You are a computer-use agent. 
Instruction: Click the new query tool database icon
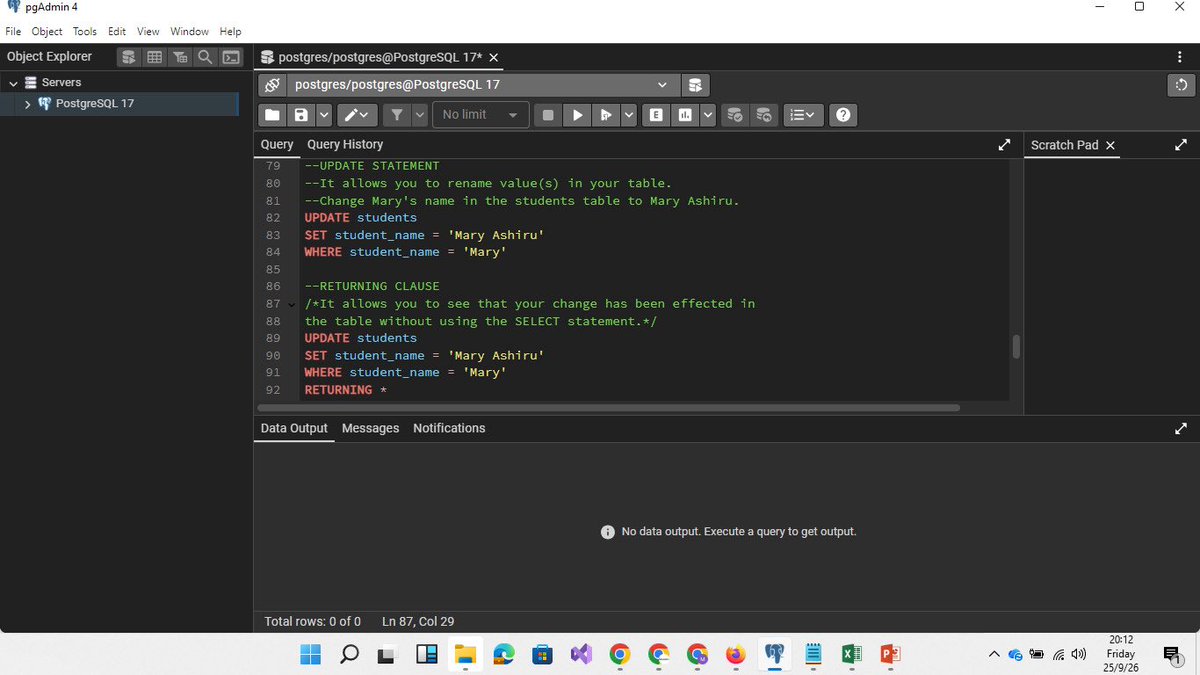pos(697,85)
